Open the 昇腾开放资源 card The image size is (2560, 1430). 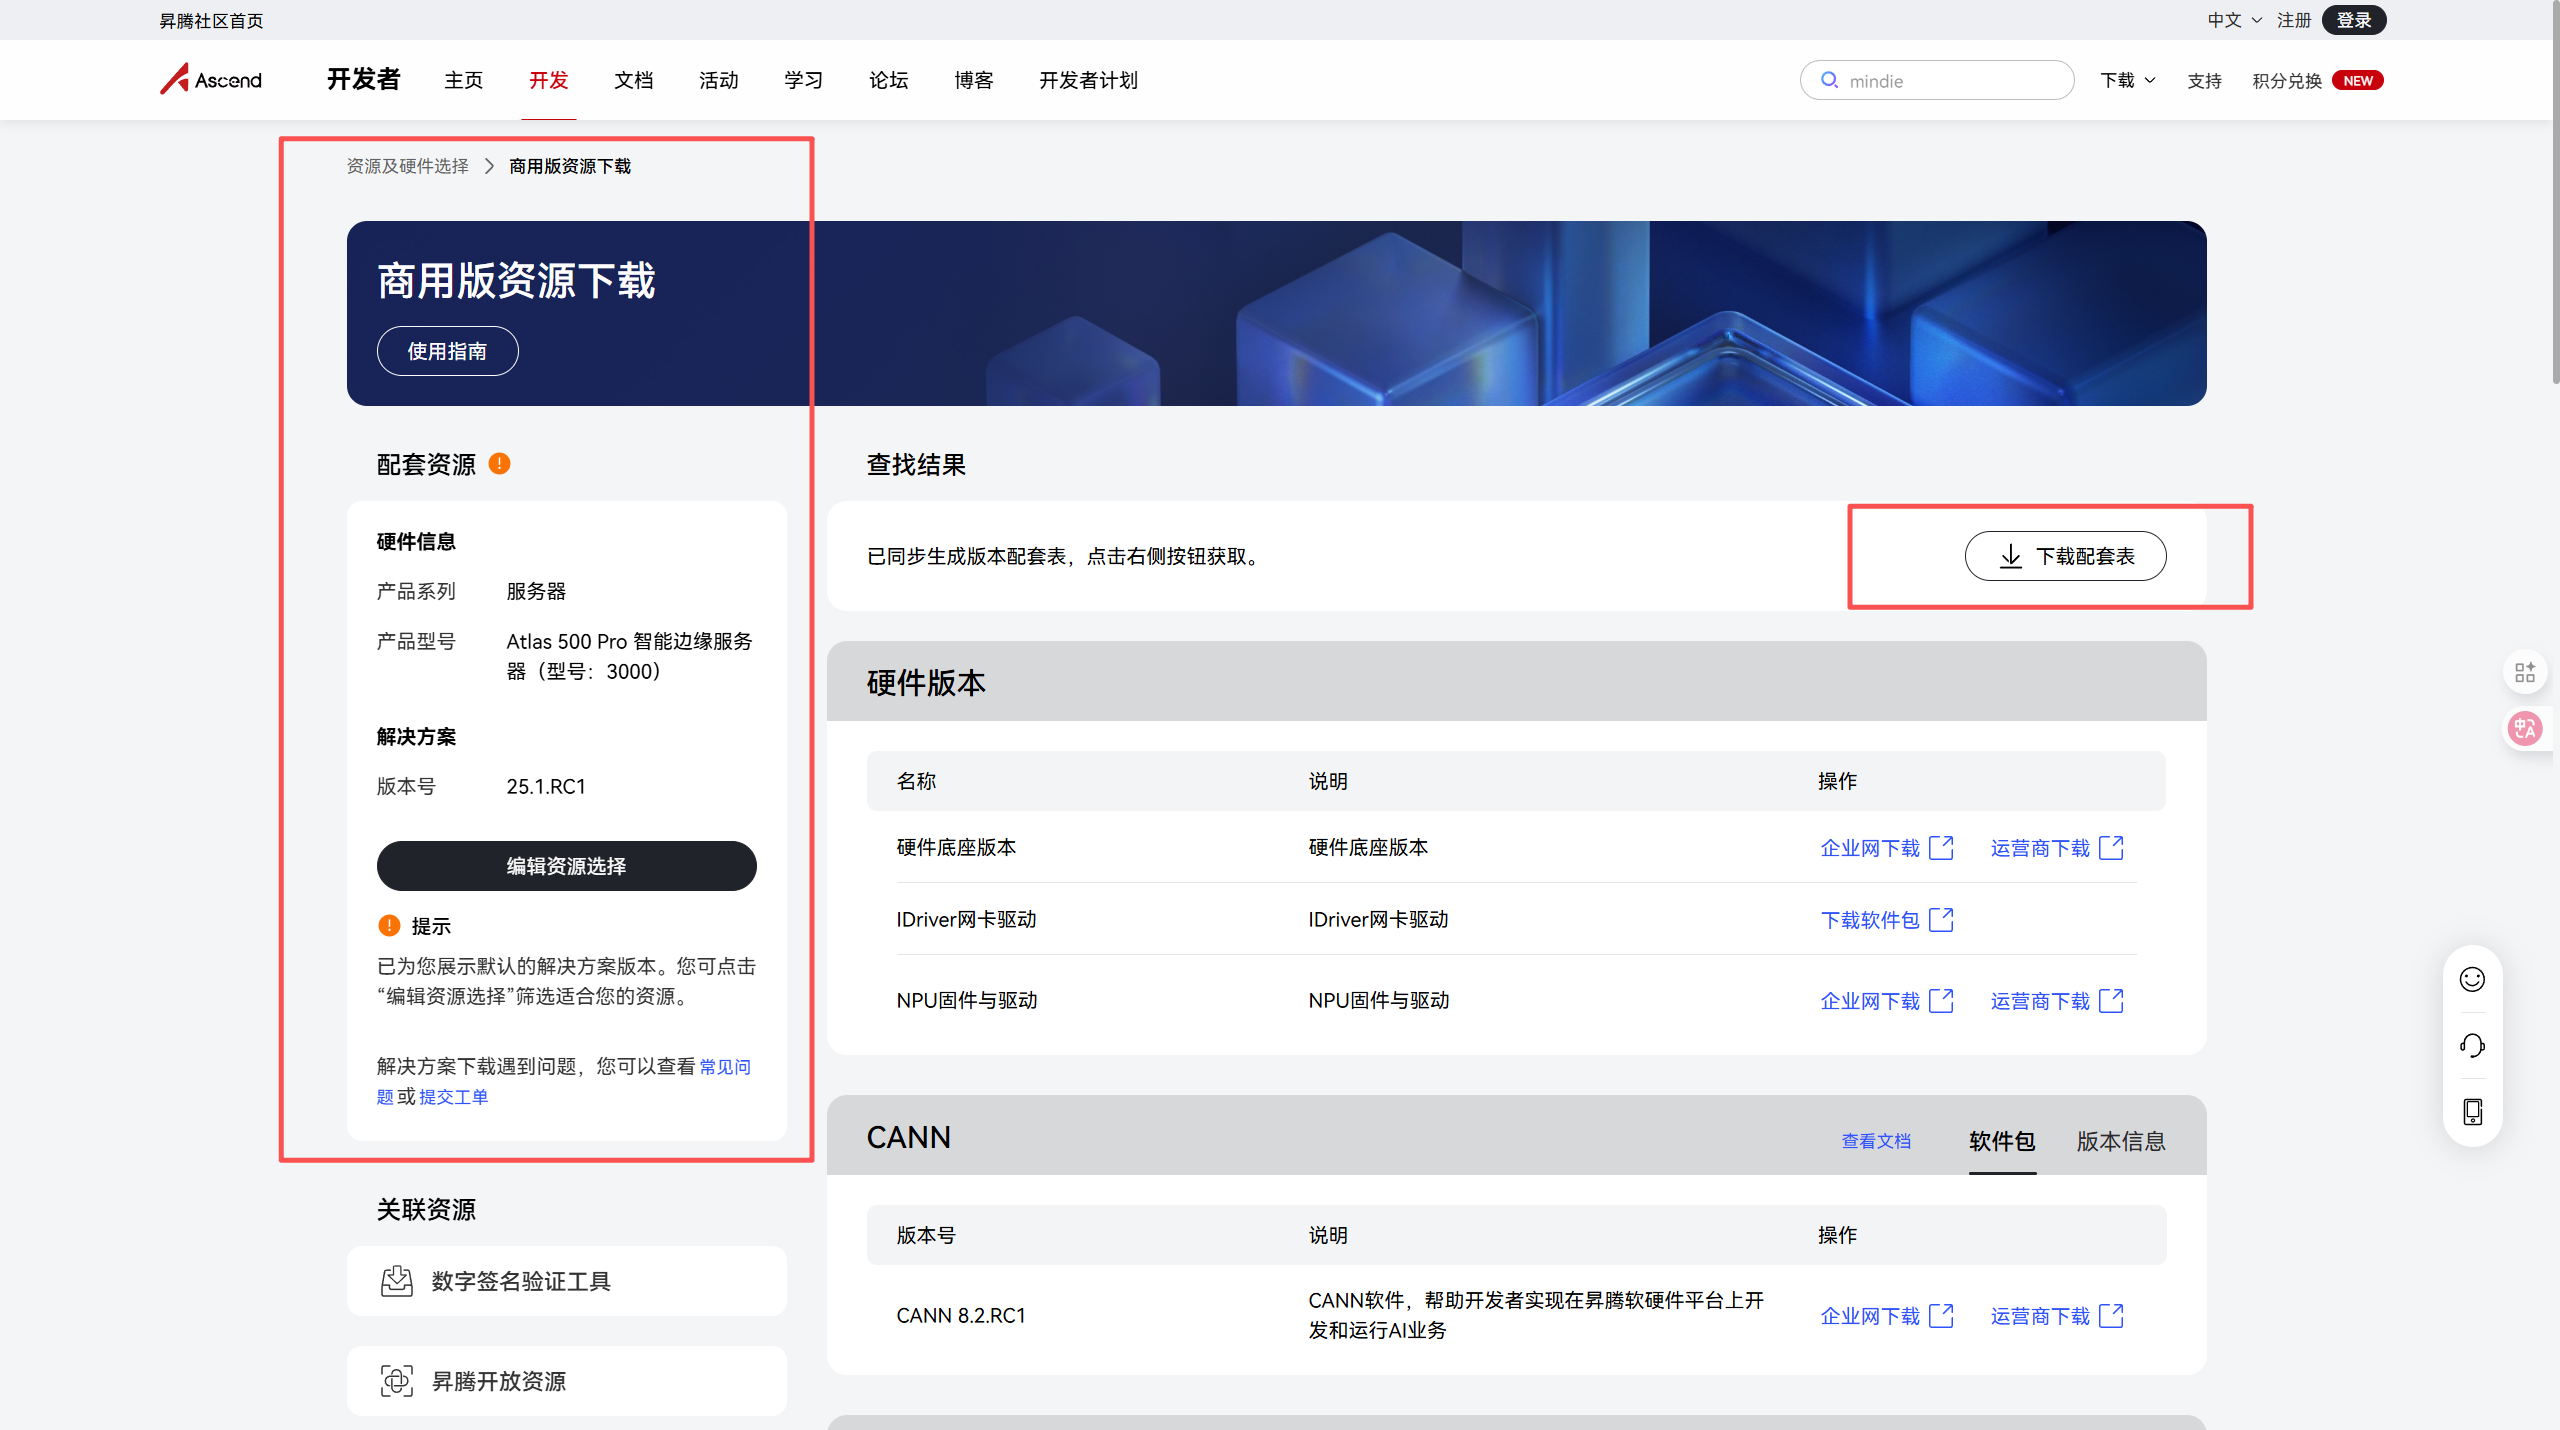[x=566, y=1381]
